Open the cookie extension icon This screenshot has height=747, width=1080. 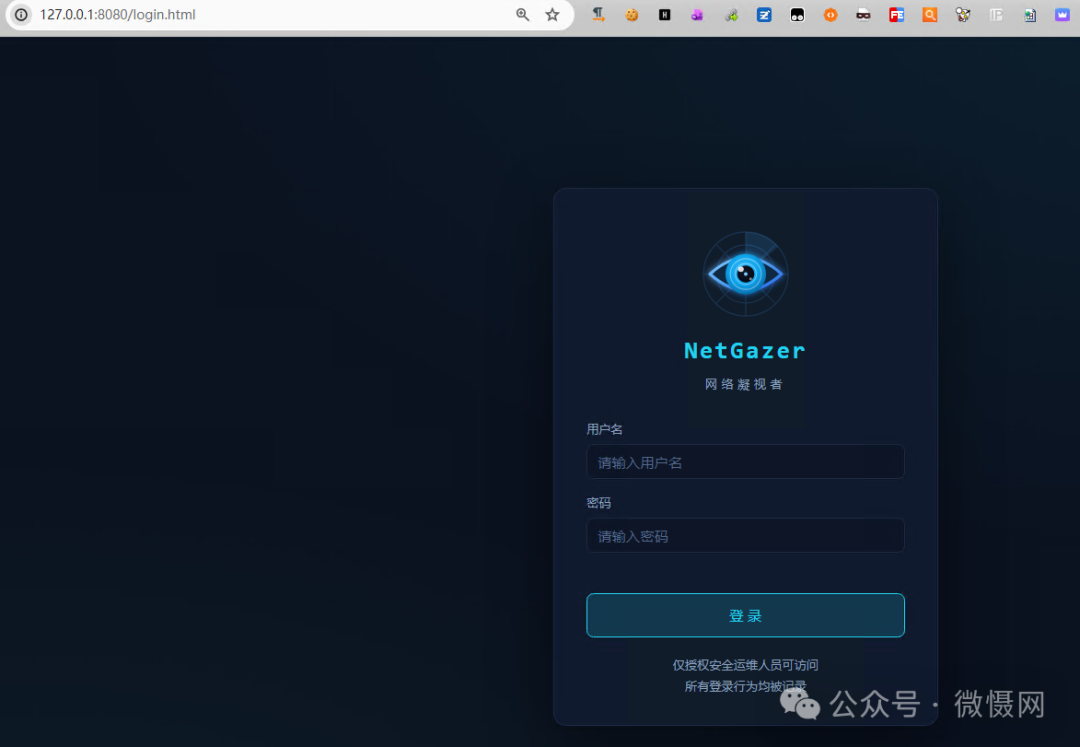pyautogui.click(x=632, y=14)
